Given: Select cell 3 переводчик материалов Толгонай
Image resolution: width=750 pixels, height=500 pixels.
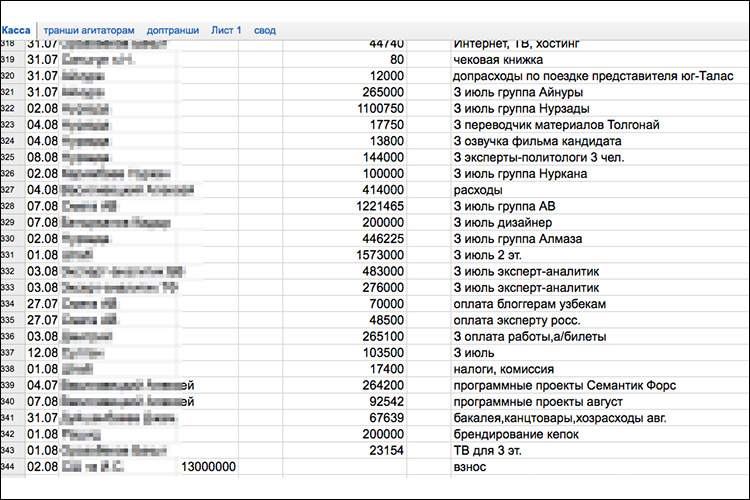Looking at the screenshot, I should (600, 125).
